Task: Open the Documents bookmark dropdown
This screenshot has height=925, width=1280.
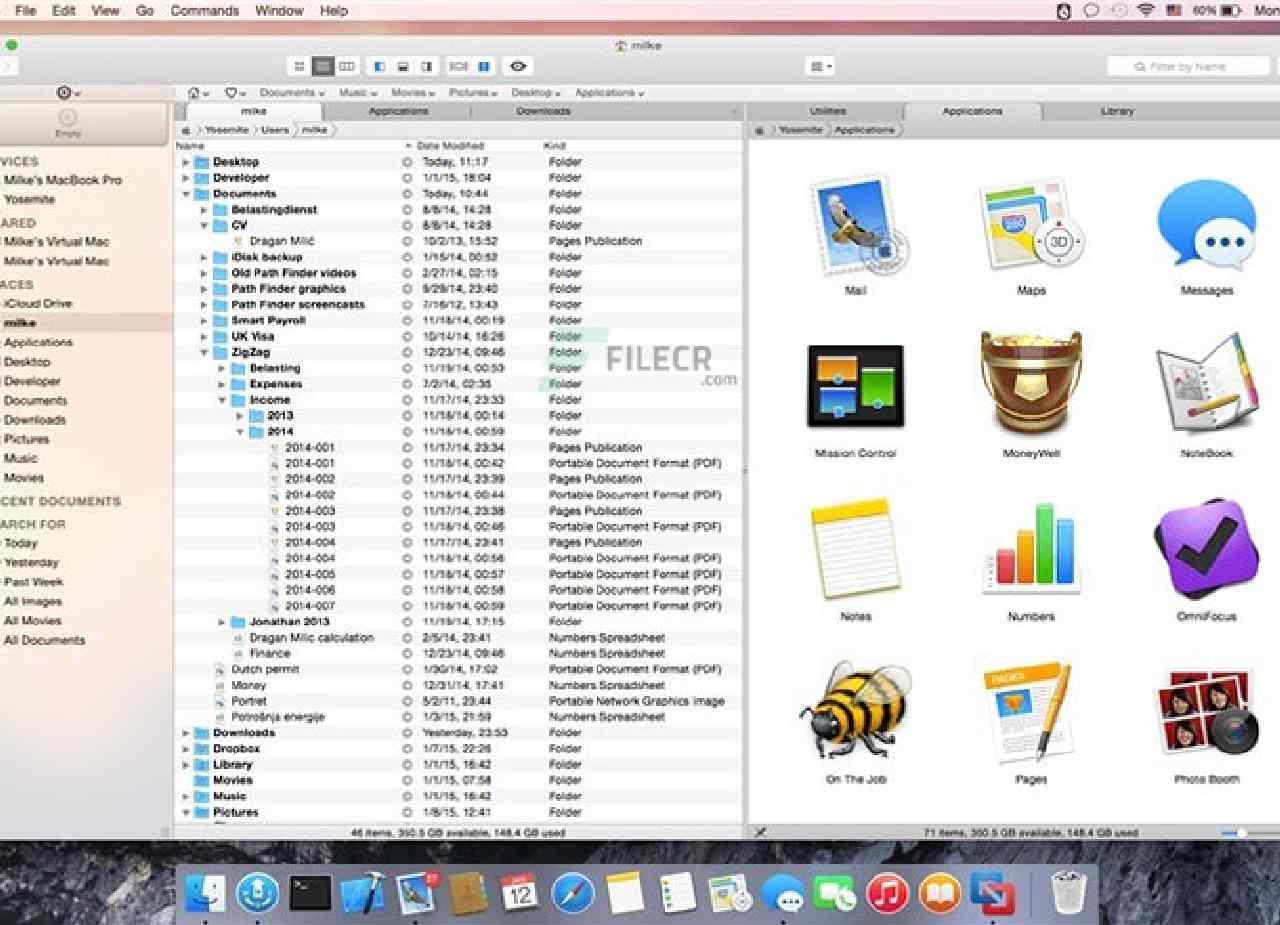Action: click(291, 92)
